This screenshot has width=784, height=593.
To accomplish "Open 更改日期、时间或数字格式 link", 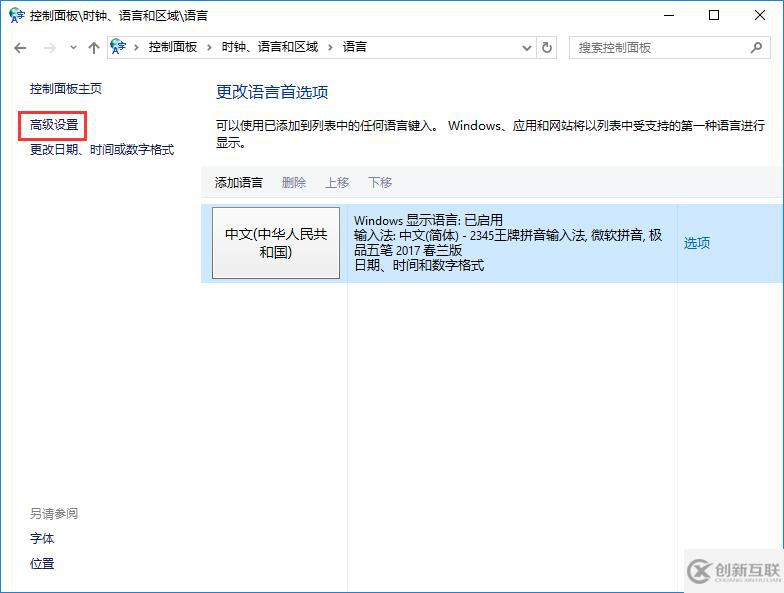I will pyautogui.click(x=102, y=149).
